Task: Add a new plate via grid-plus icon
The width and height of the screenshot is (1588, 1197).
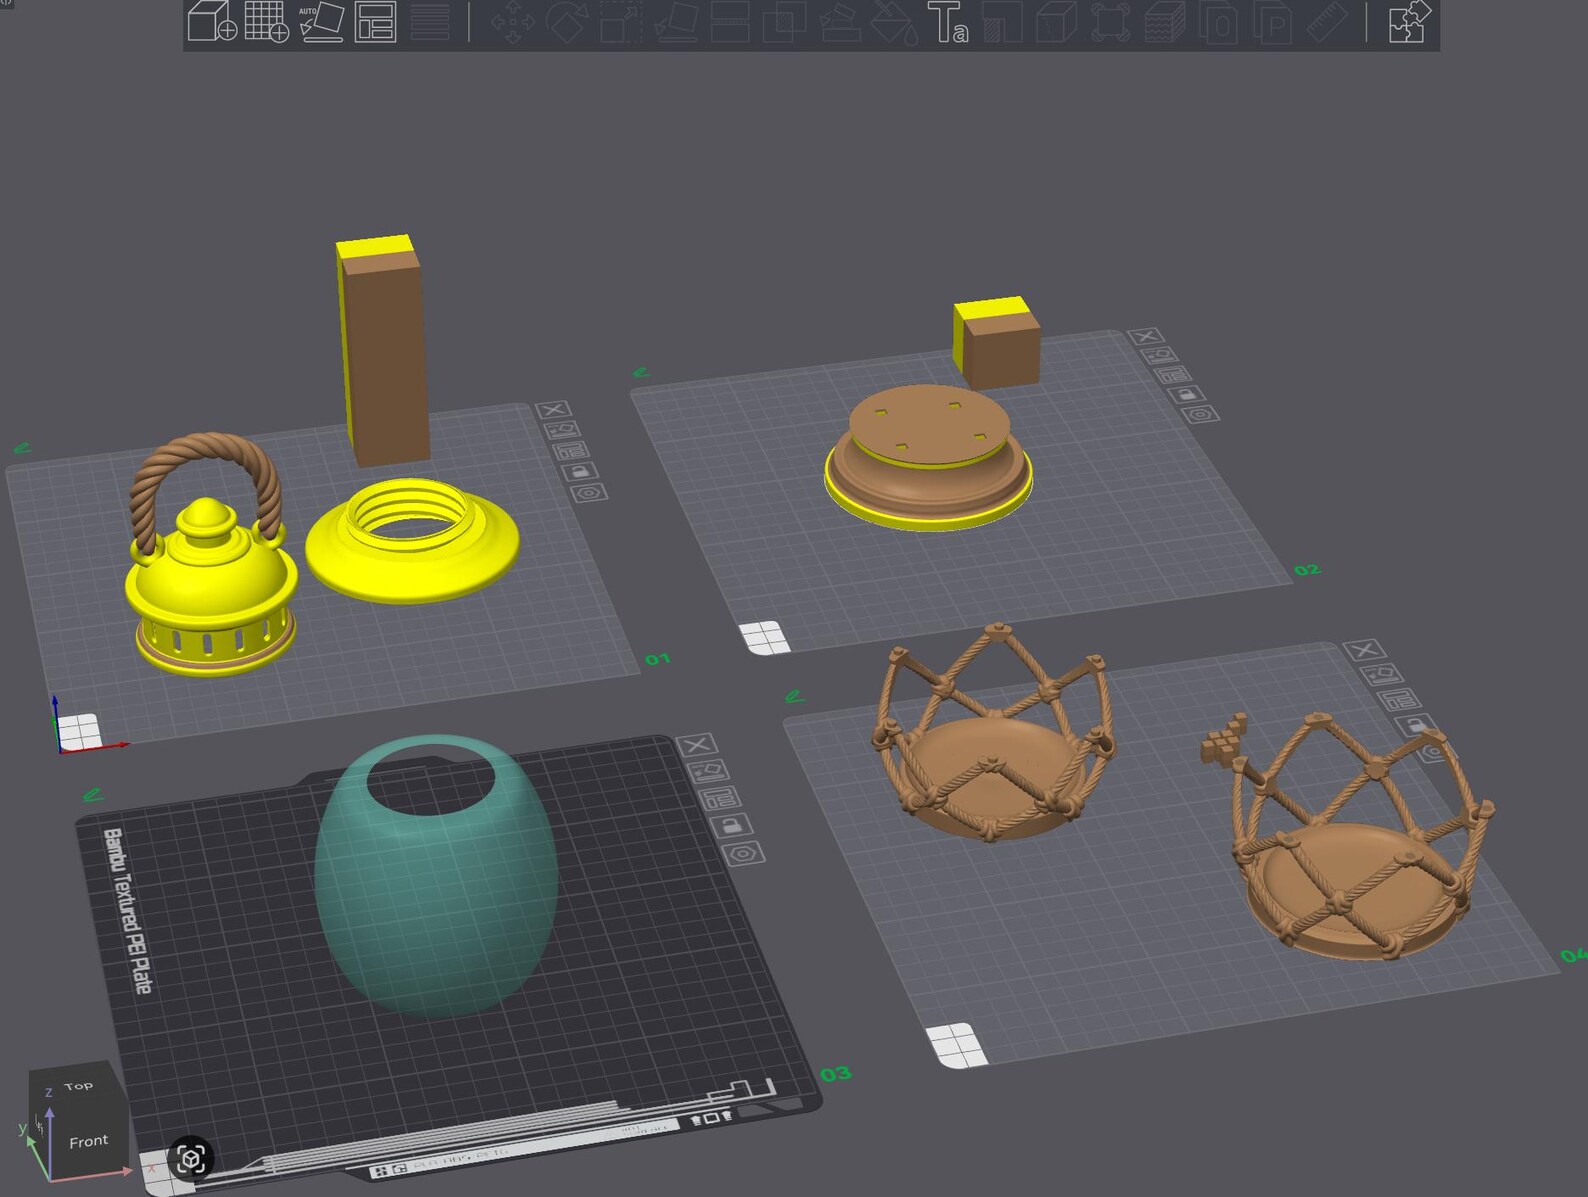Action: pos(267,21)
